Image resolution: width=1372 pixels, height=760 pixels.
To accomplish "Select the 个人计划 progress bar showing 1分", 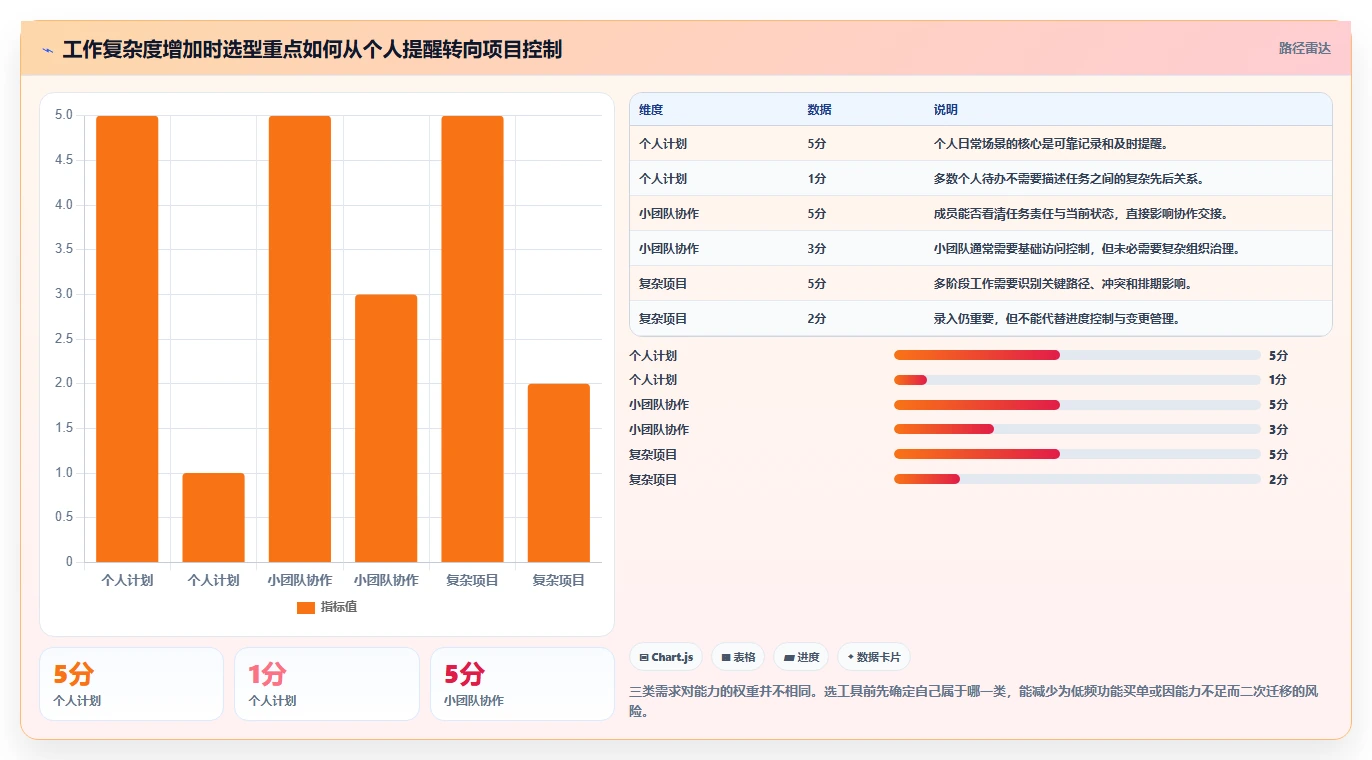I will click(x=1077, y=380).
